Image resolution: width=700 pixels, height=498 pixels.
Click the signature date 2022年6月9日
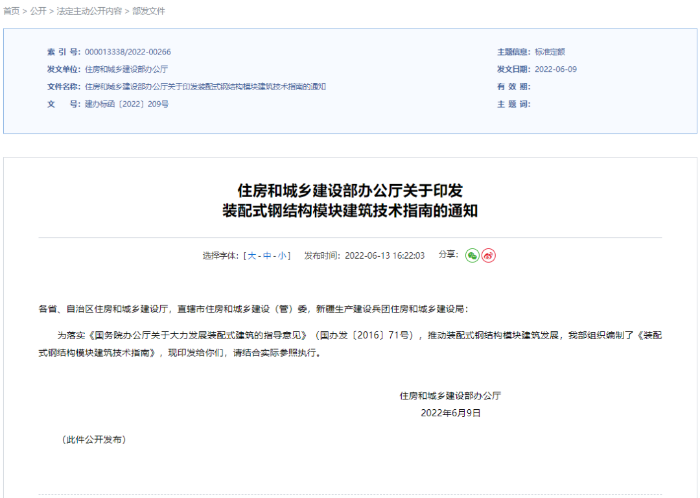click(x=450, y=412)
